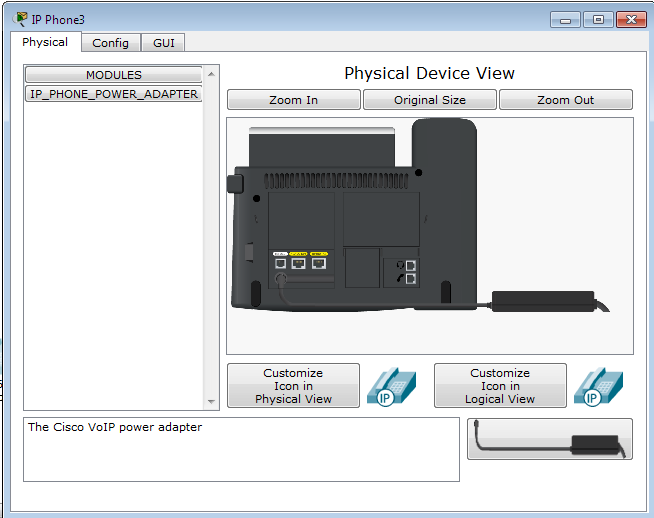
Task: Click the Packet Tracer window title icon
Action: coord(20,19)
